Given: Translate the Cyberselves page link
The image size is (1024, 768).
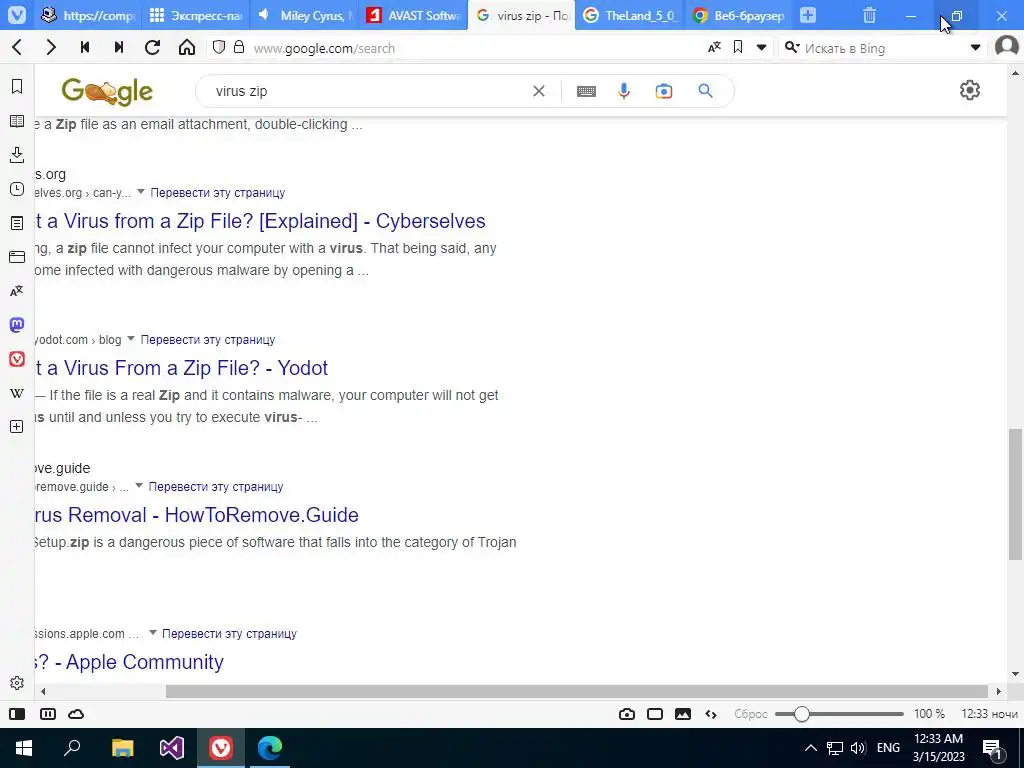Looking at the screenshot, I should coord(217,193).
